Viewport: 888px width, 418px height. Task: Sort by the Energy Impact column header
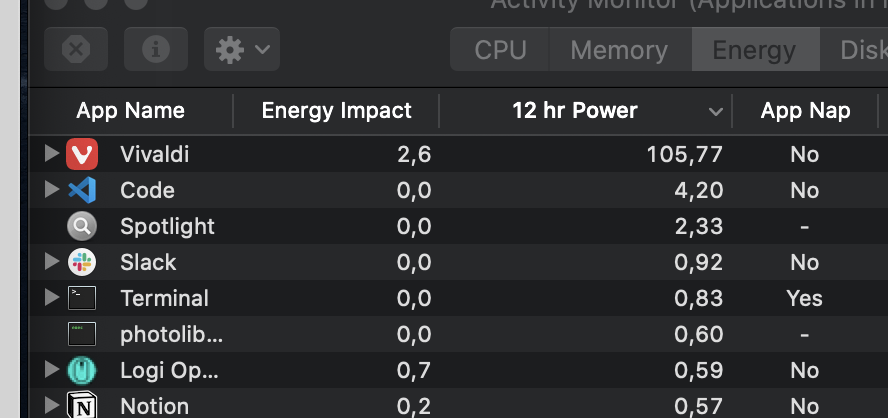336,110
